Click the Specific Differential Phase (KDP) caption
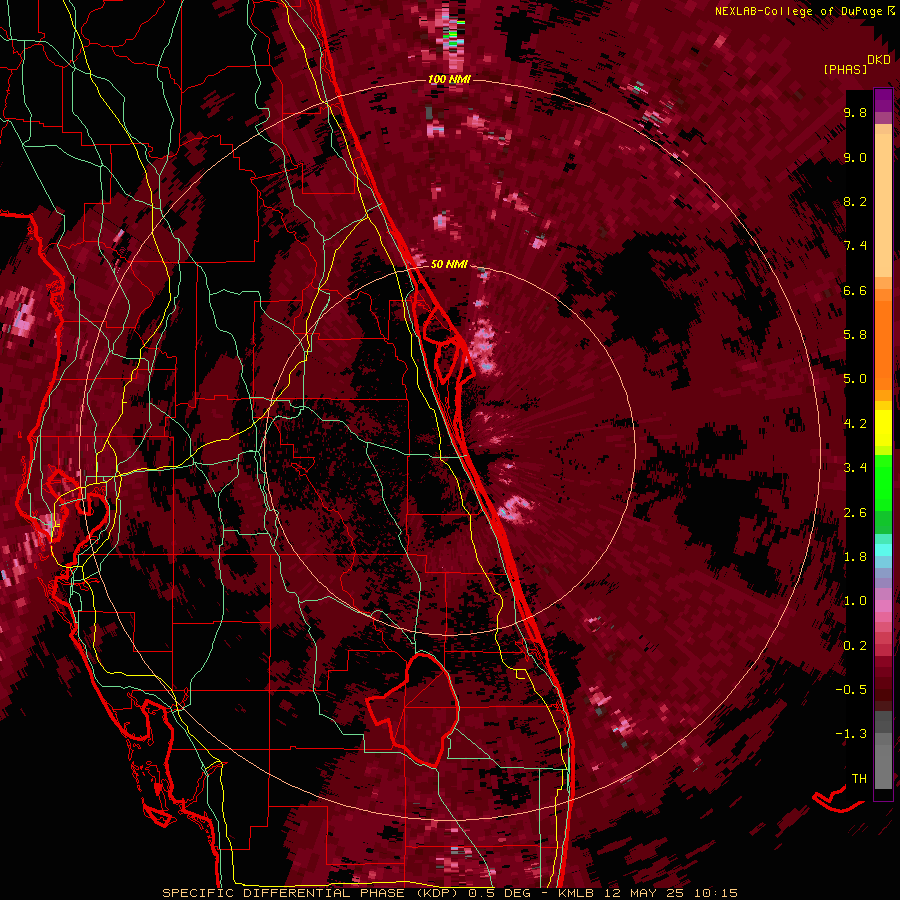900x900 pixels. [x=450, y=893]
